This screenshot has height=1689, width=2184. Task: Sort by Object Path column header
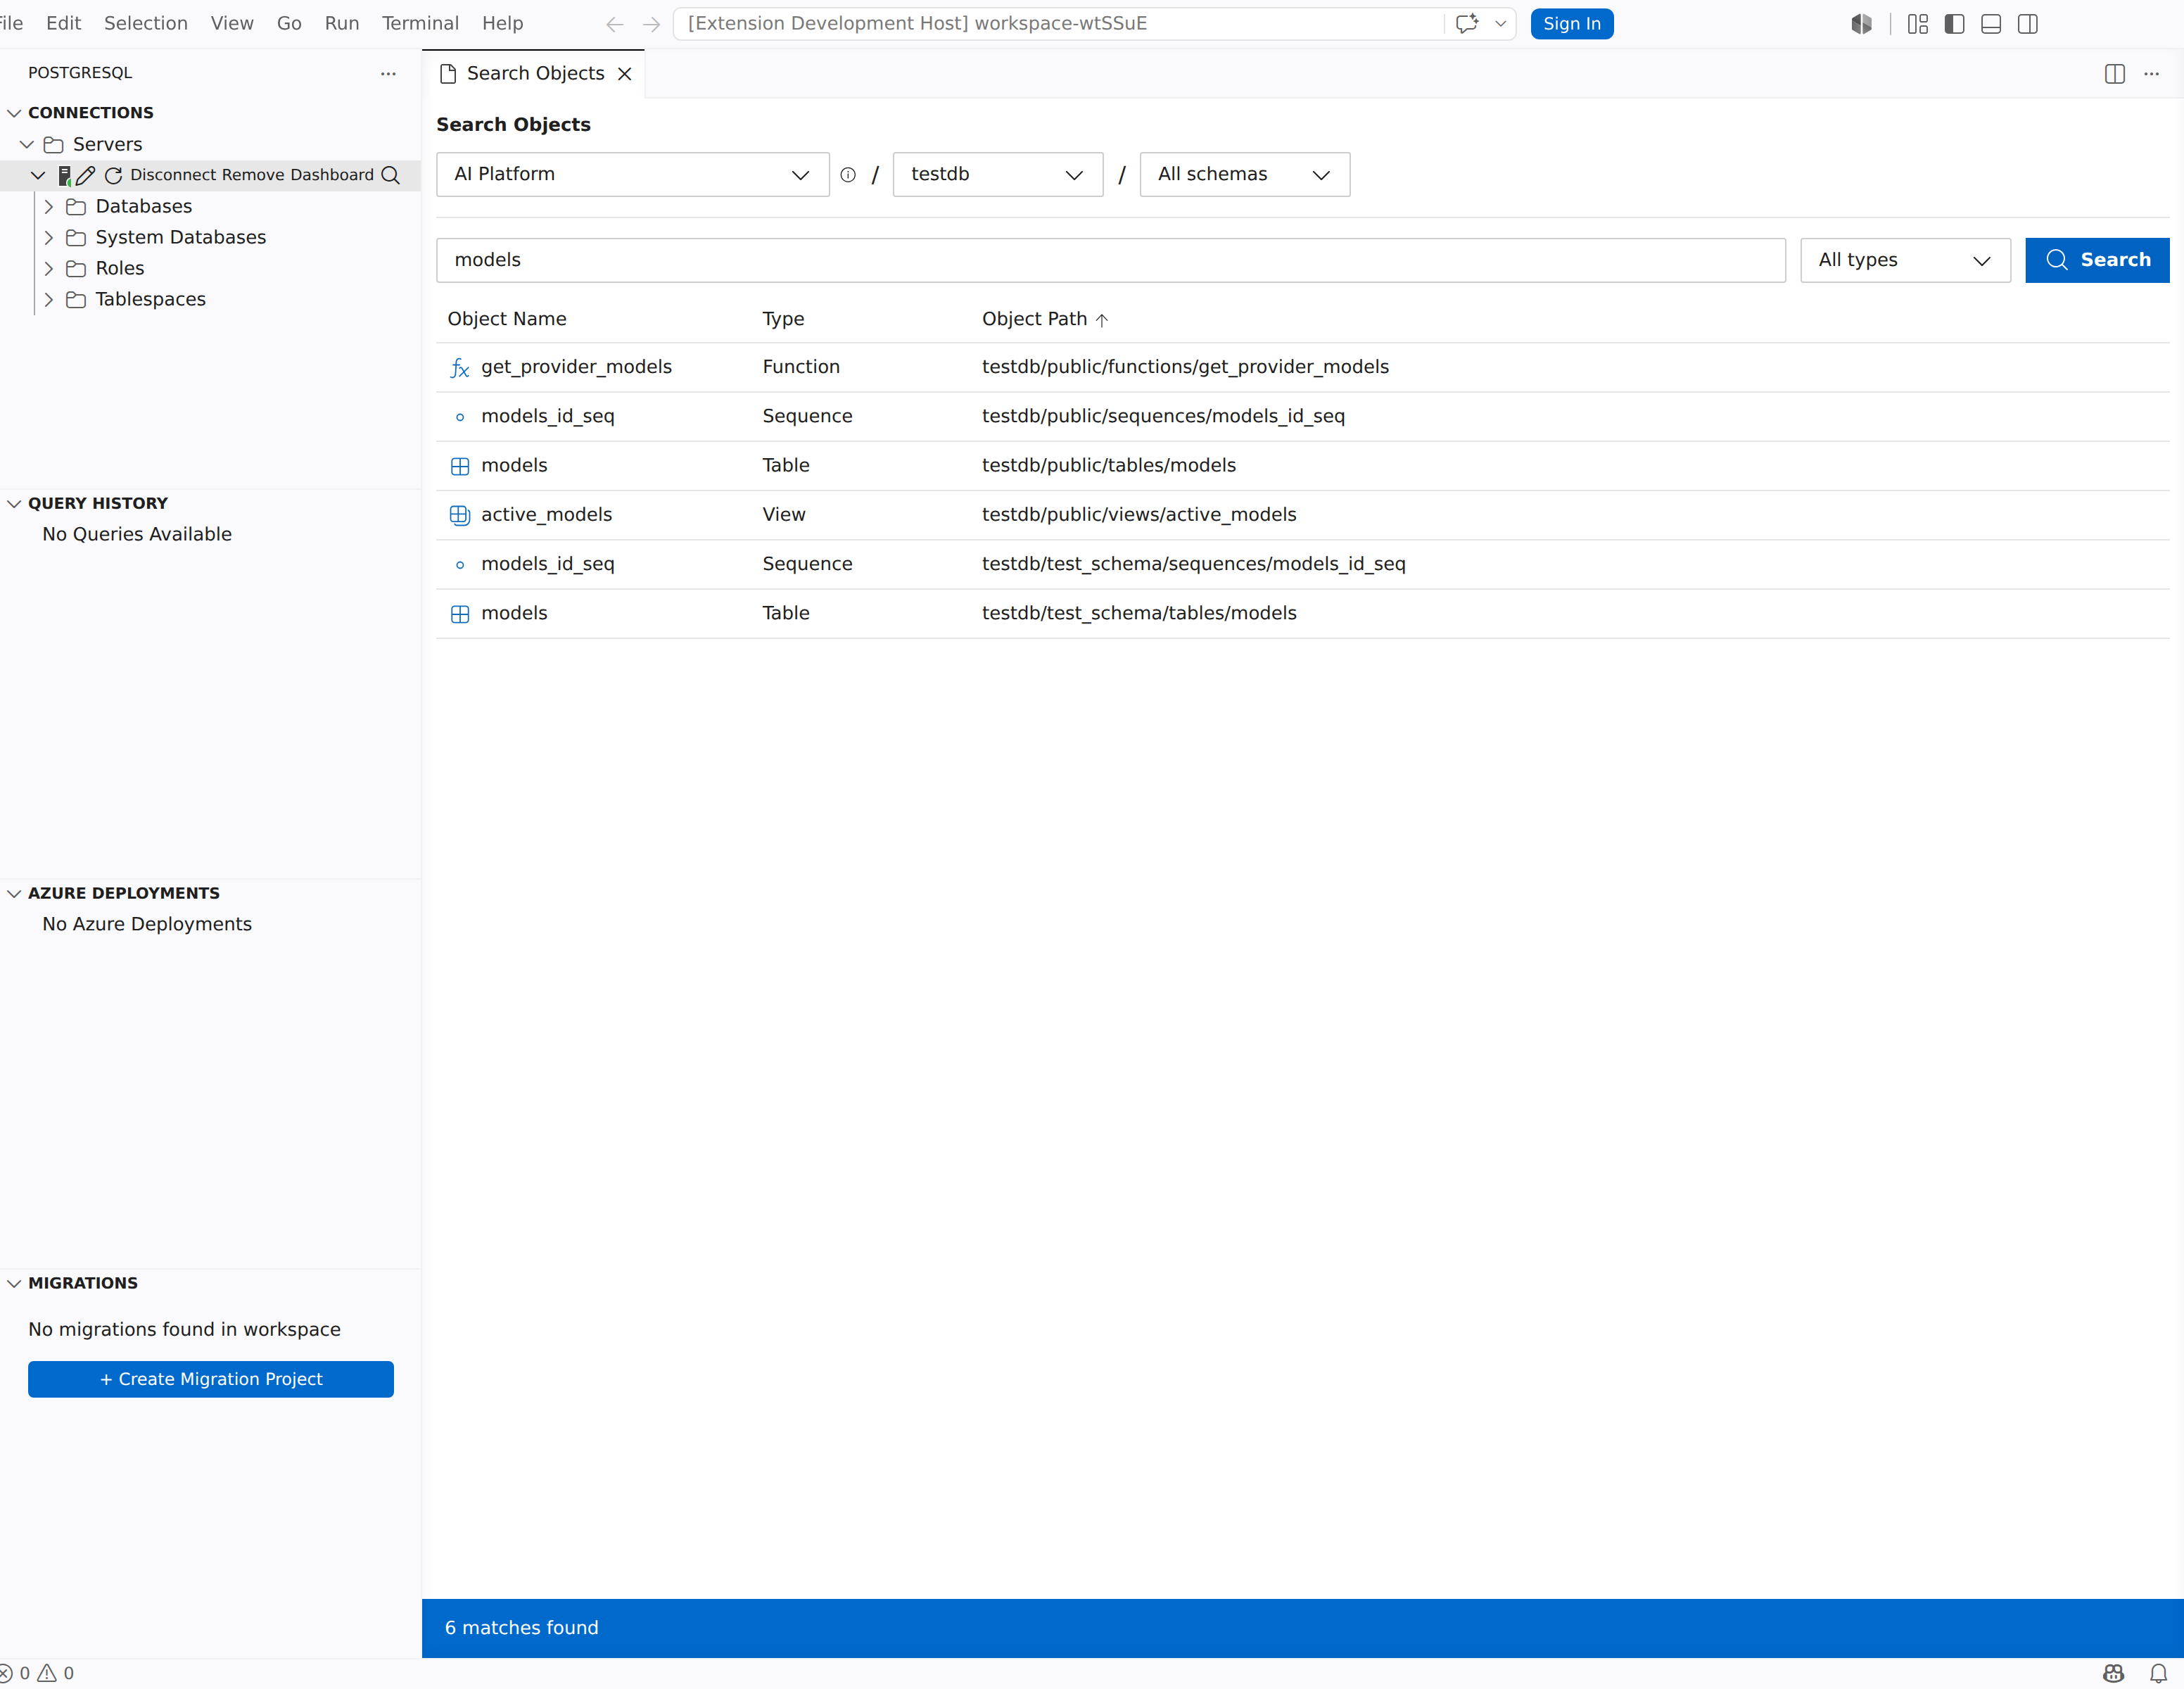(1045, 319)
